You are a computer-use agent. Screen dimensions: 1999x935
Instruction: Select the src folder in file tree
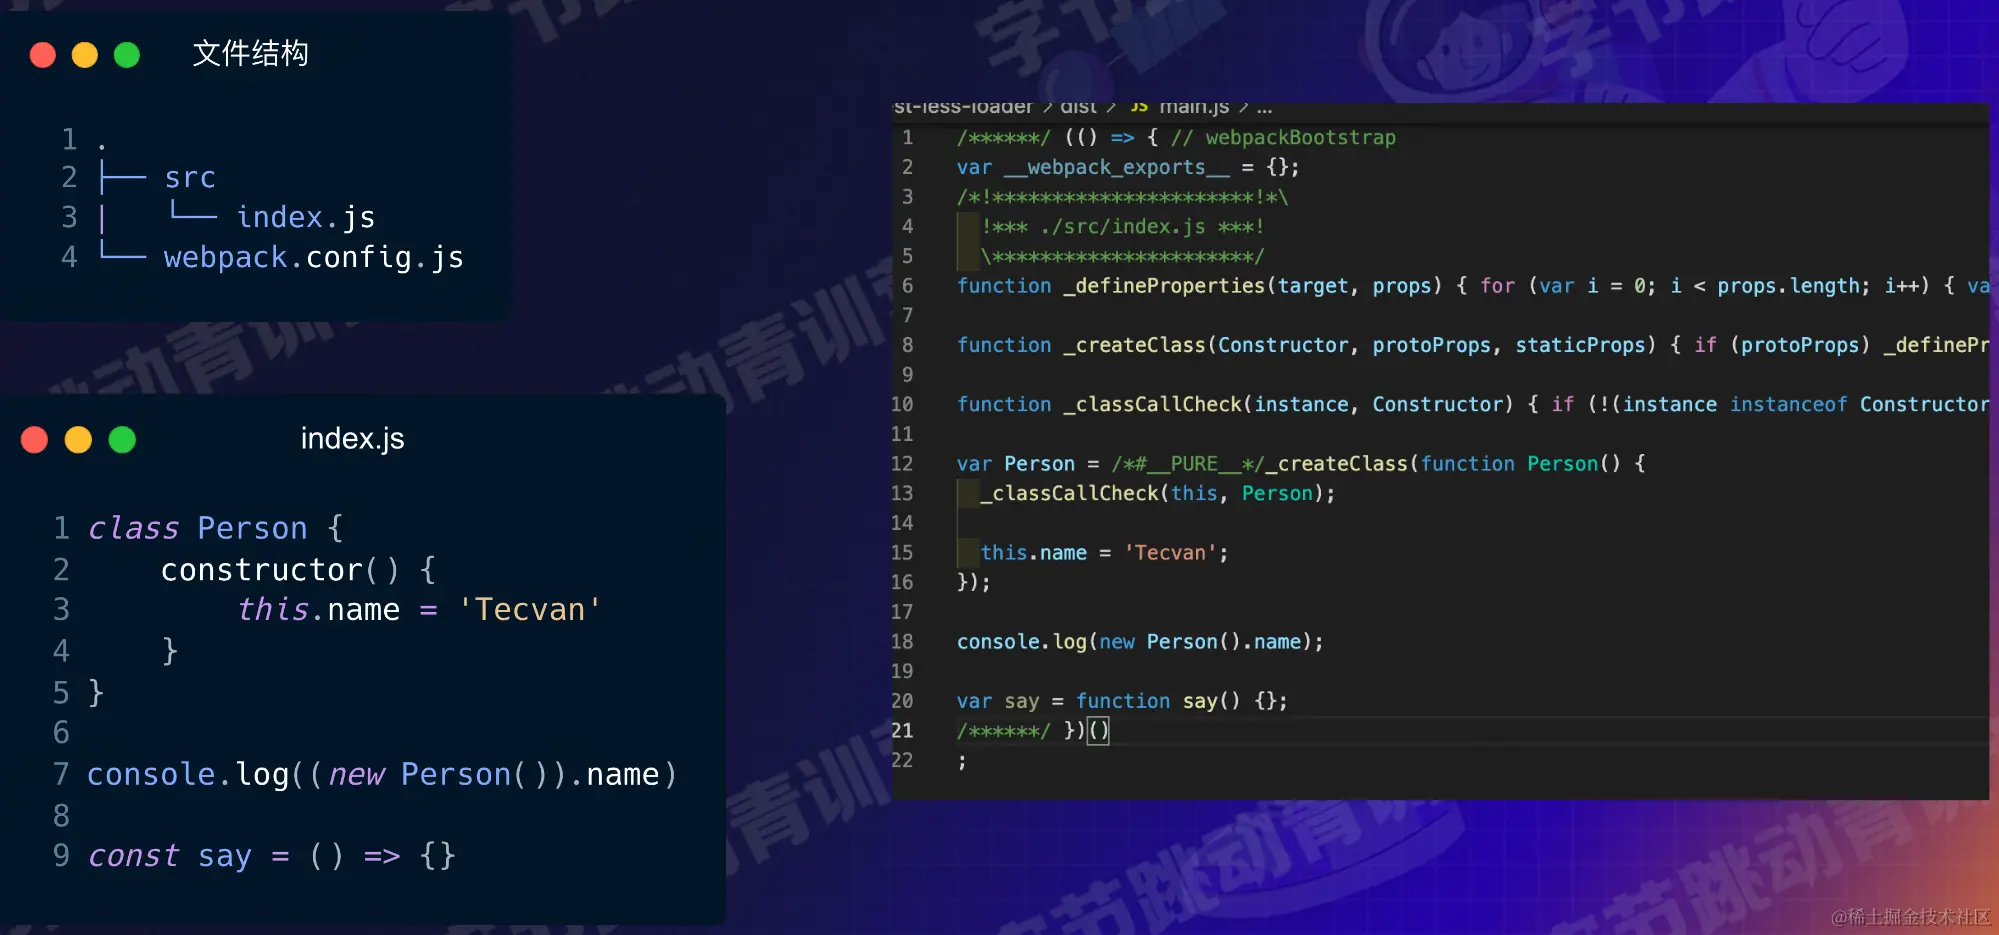coord(190,178)
